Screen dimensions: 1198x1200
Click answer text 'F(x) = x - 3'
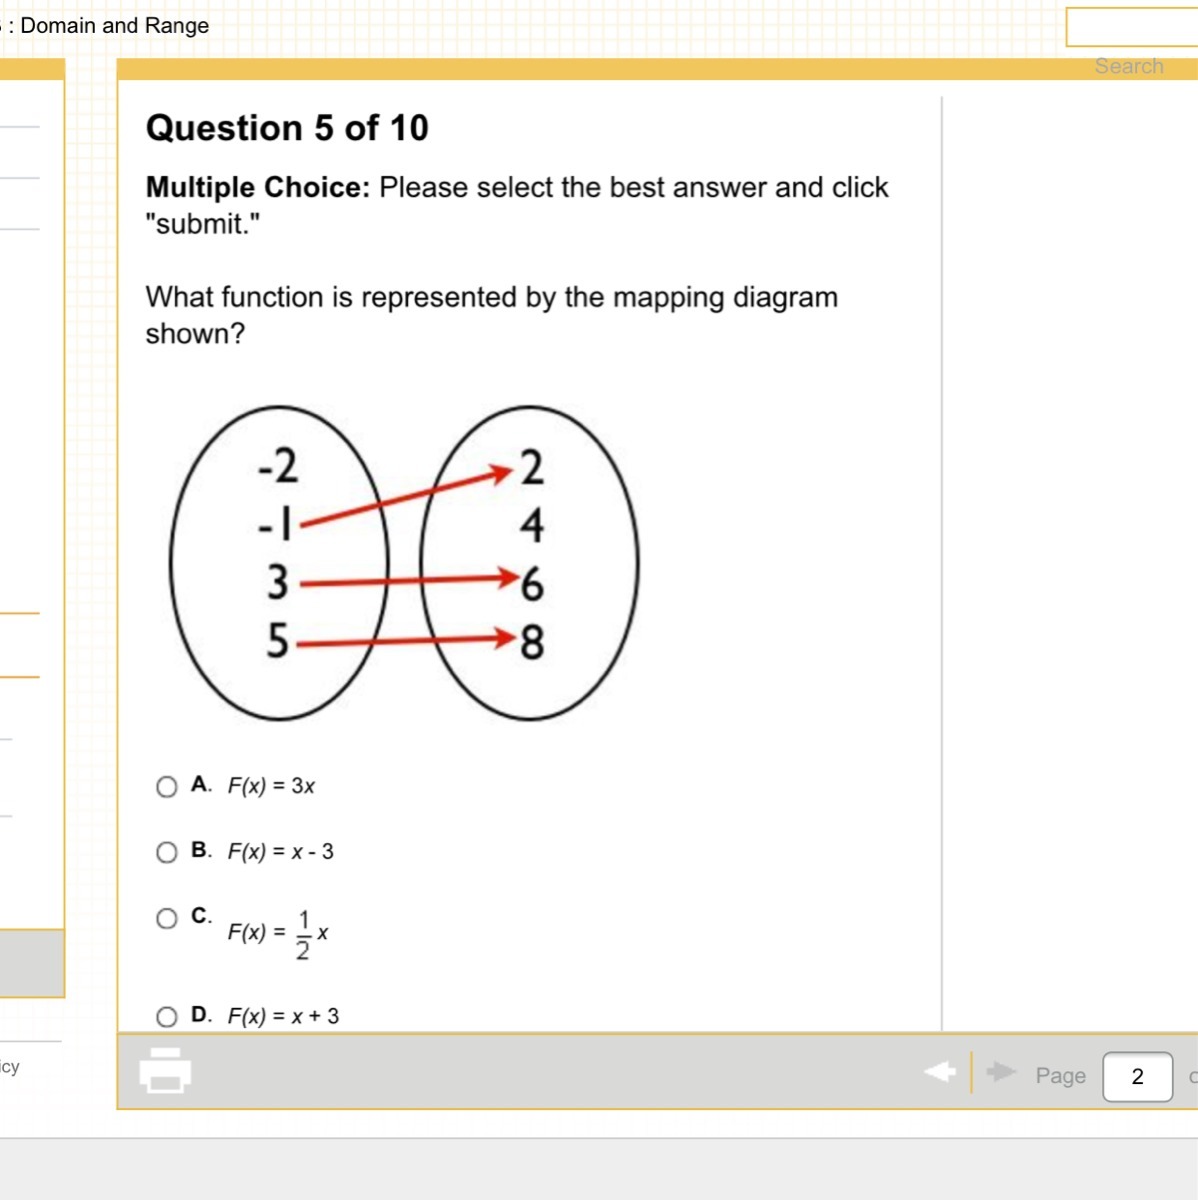coord(281,852)
